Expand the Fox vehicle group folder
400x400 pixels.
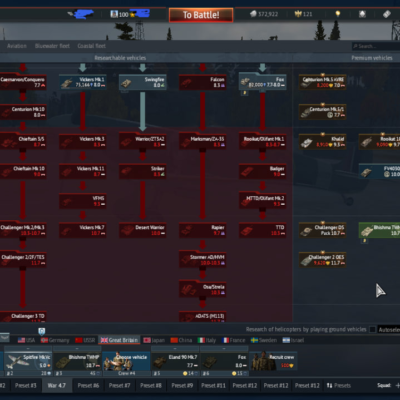point(263,82)
